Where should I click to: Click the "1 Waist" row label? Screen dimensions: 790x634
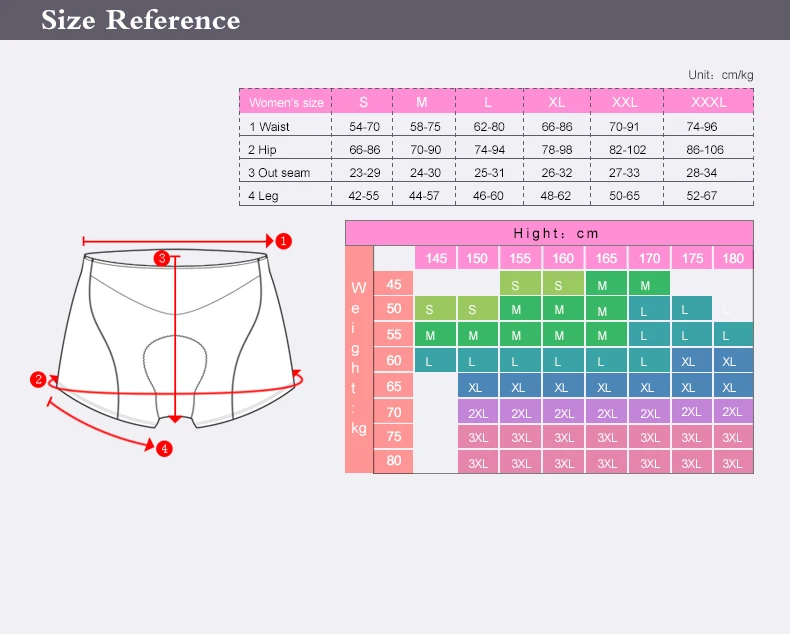[269, 126]
